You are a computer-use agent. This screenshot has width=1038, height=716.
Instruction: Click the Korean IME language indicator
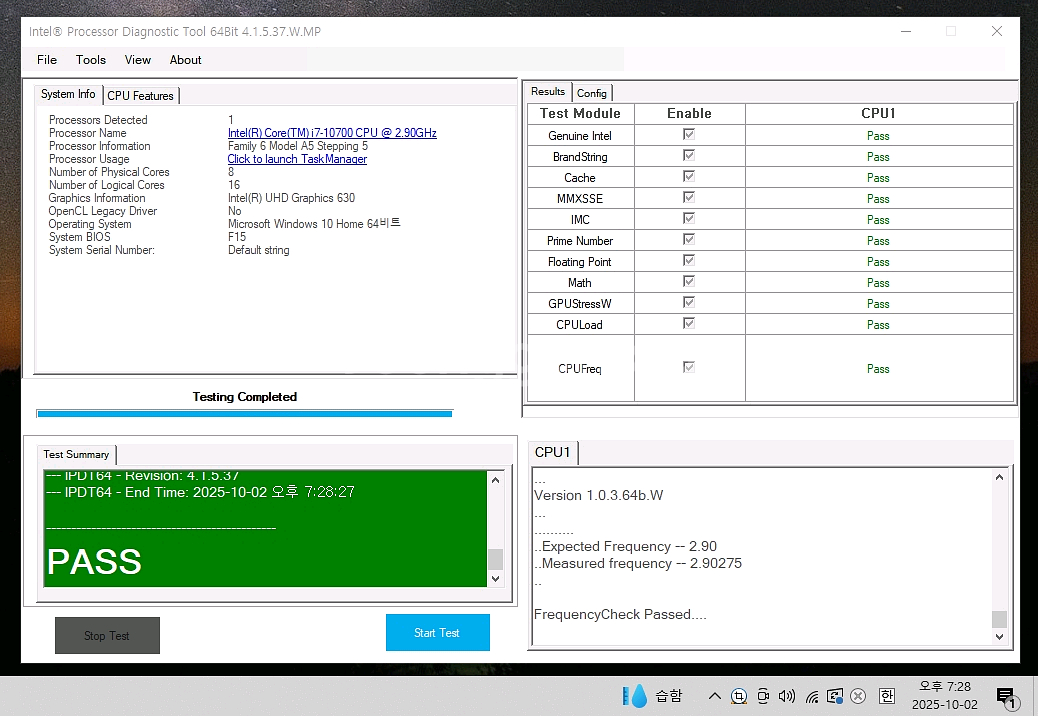[886, 696]
